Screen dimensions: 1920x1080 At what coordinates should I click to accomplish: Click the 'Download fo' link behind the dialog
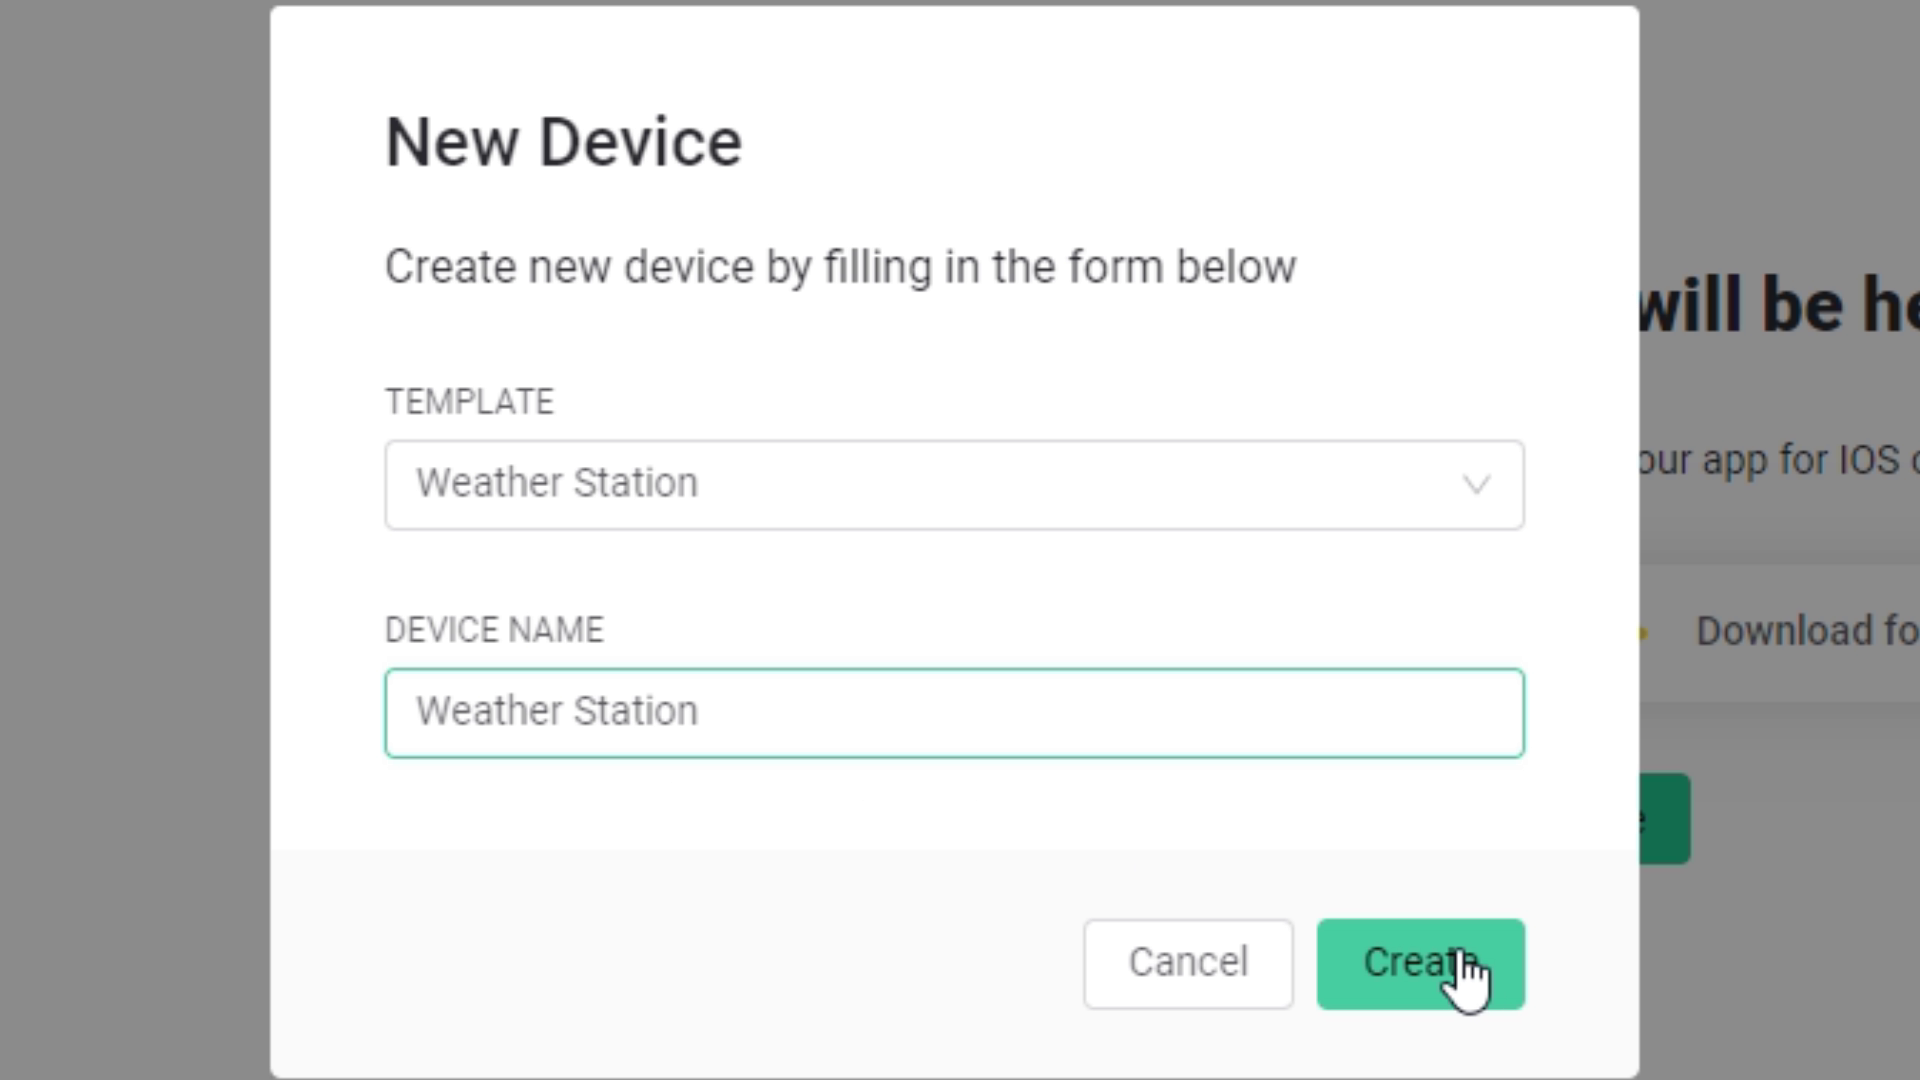click(1807, 631)
